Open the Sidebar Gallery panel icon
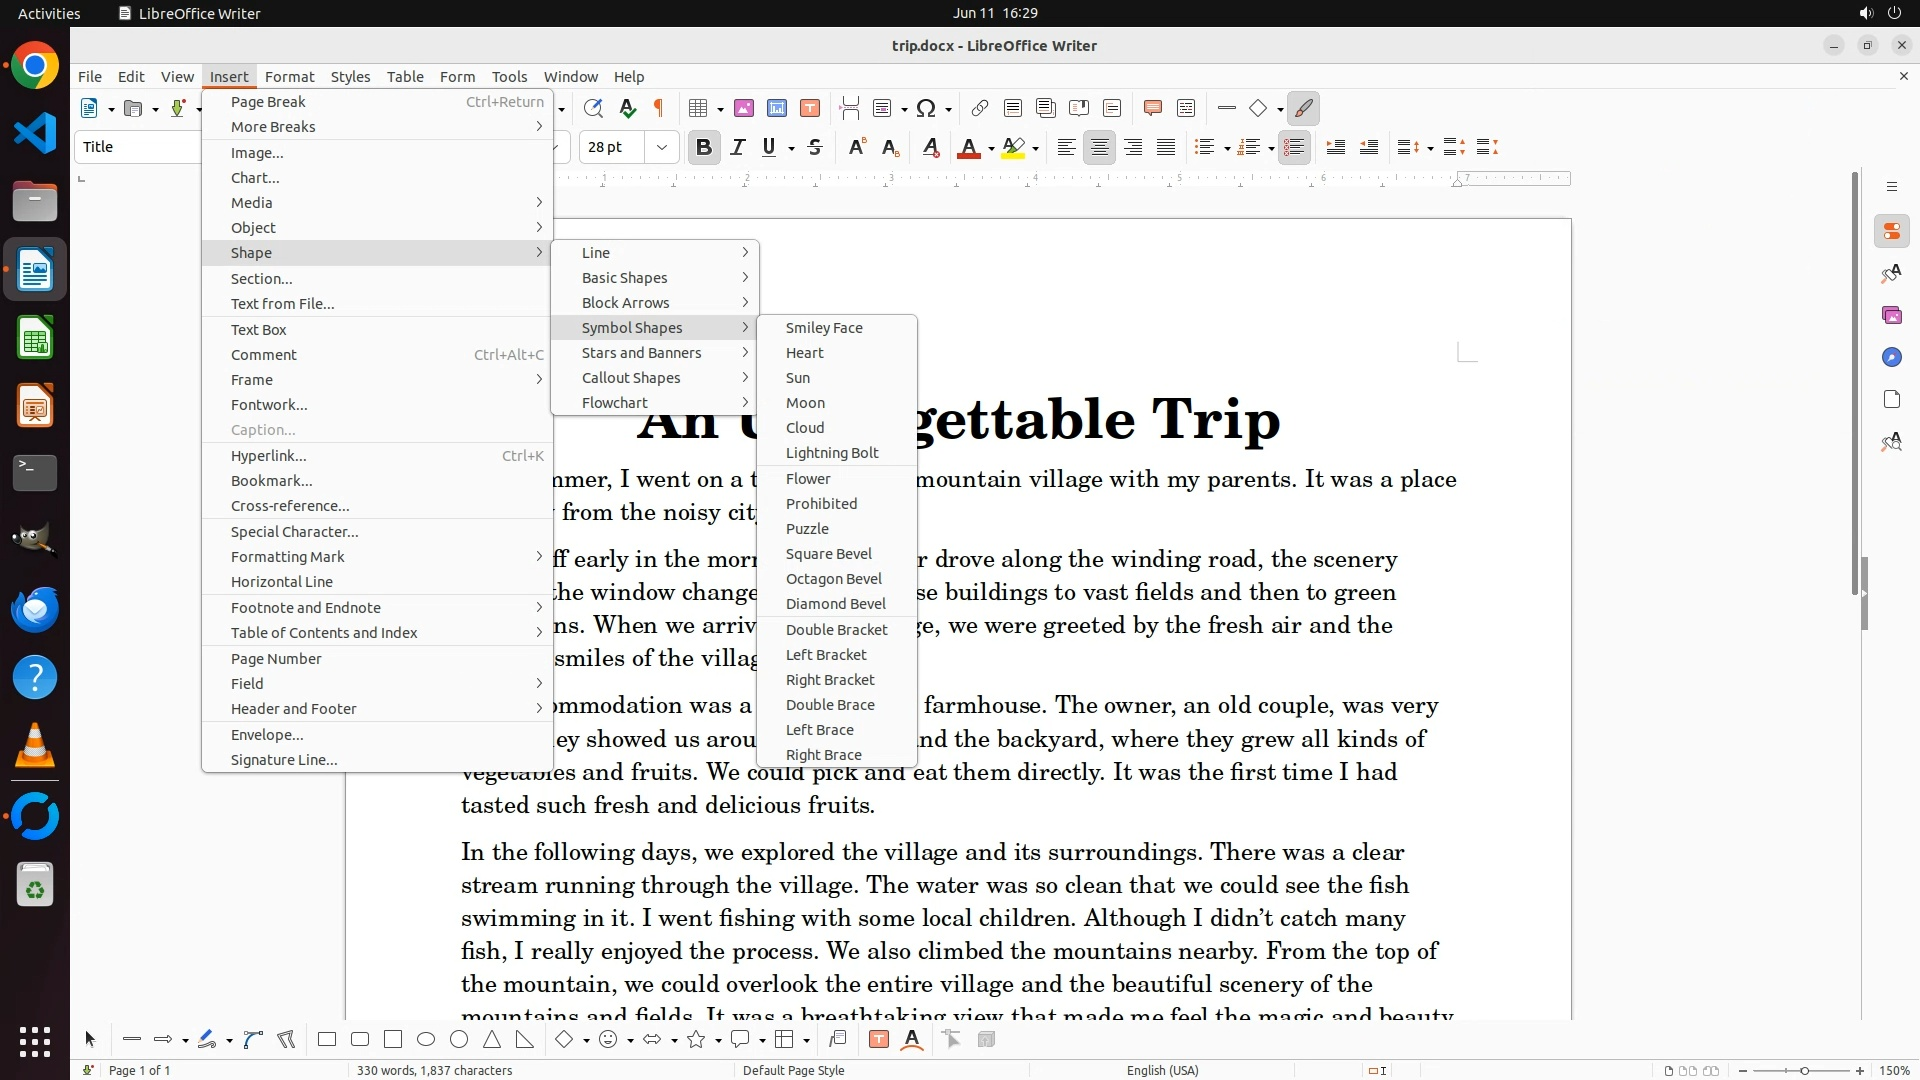The image size is (1920, 1080). pyautogui.click(x=1891, y=315)
